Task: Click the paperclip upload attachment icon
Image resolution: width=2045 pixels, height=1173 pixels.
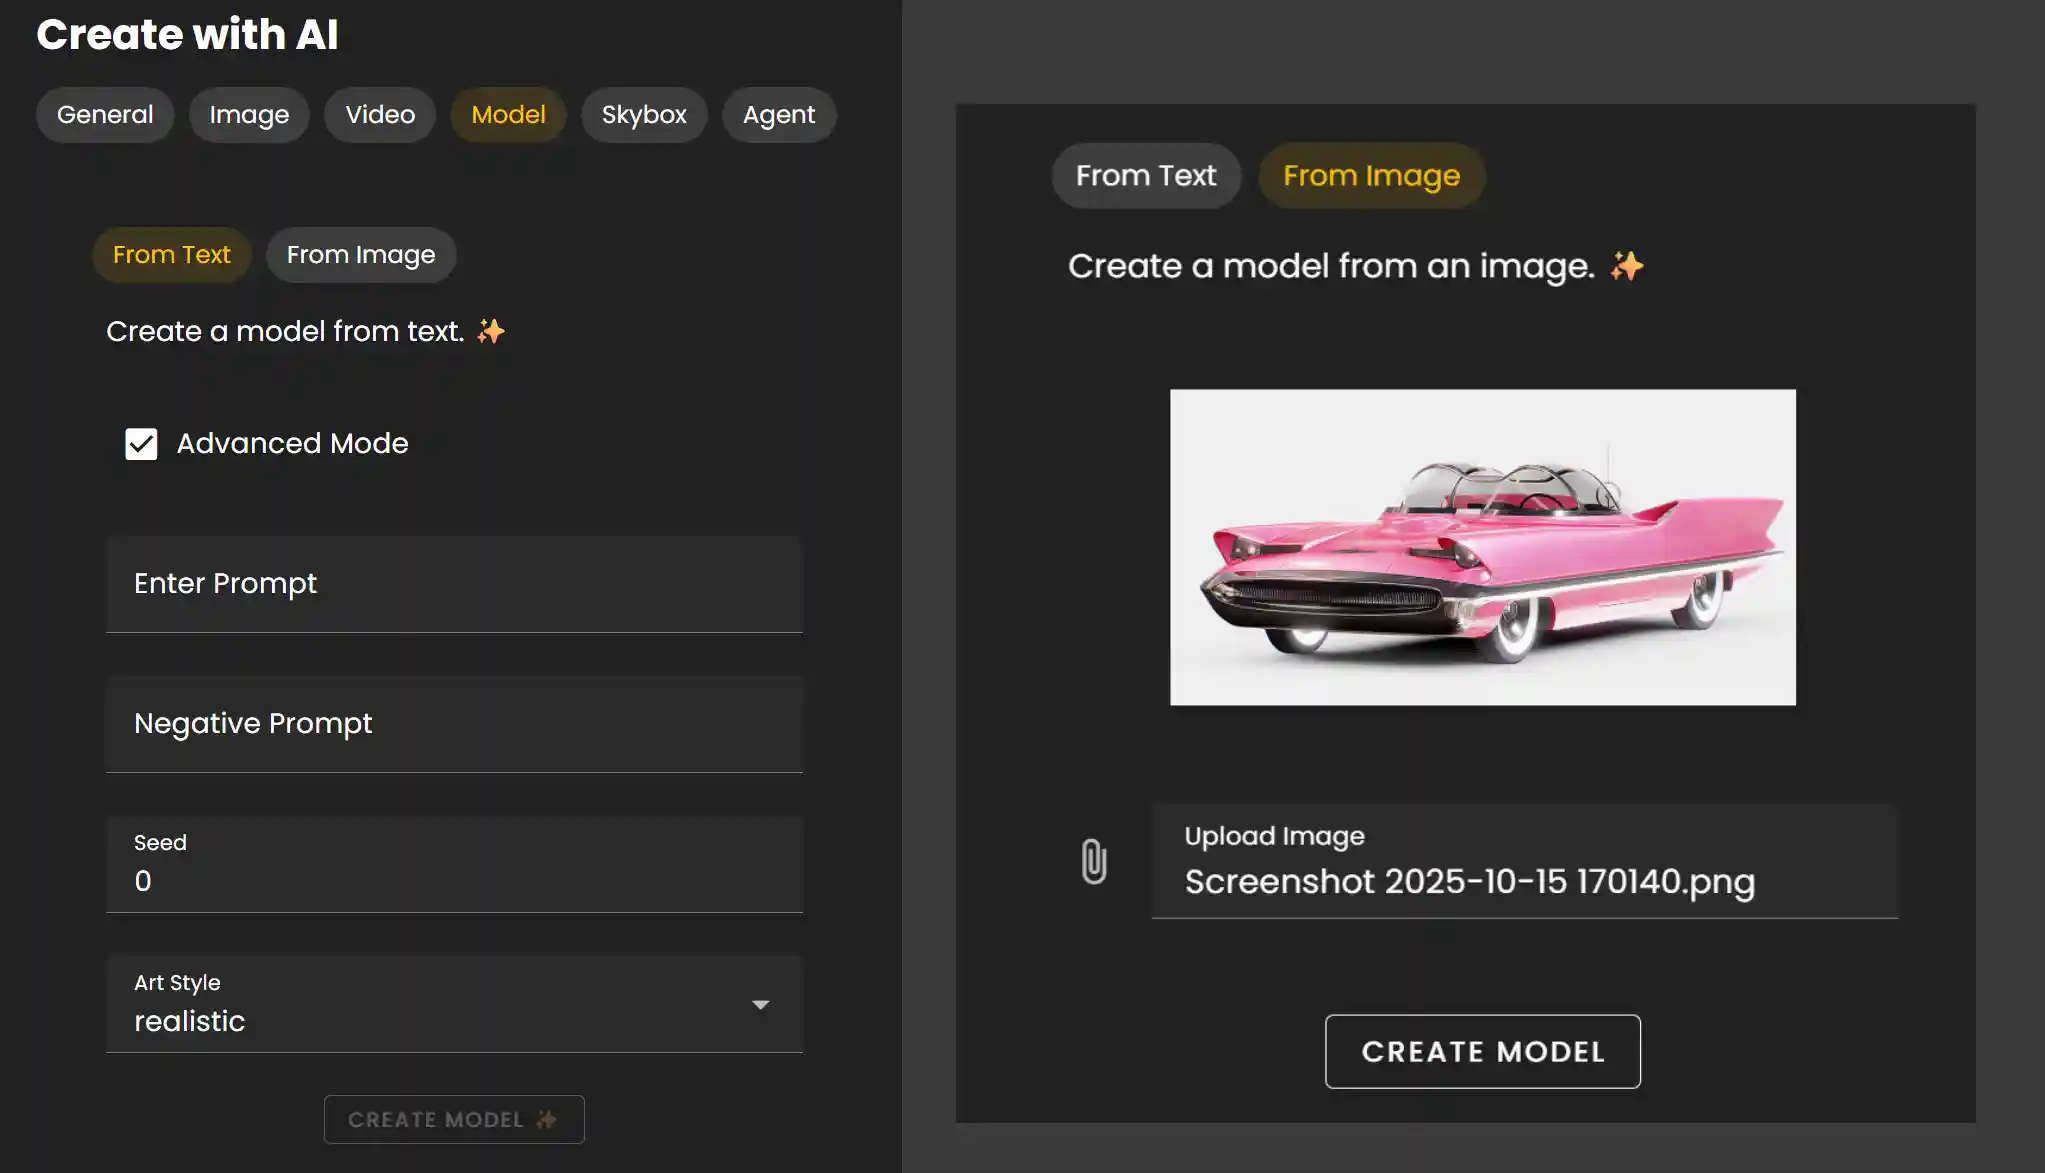Action: pos(1092,860)
